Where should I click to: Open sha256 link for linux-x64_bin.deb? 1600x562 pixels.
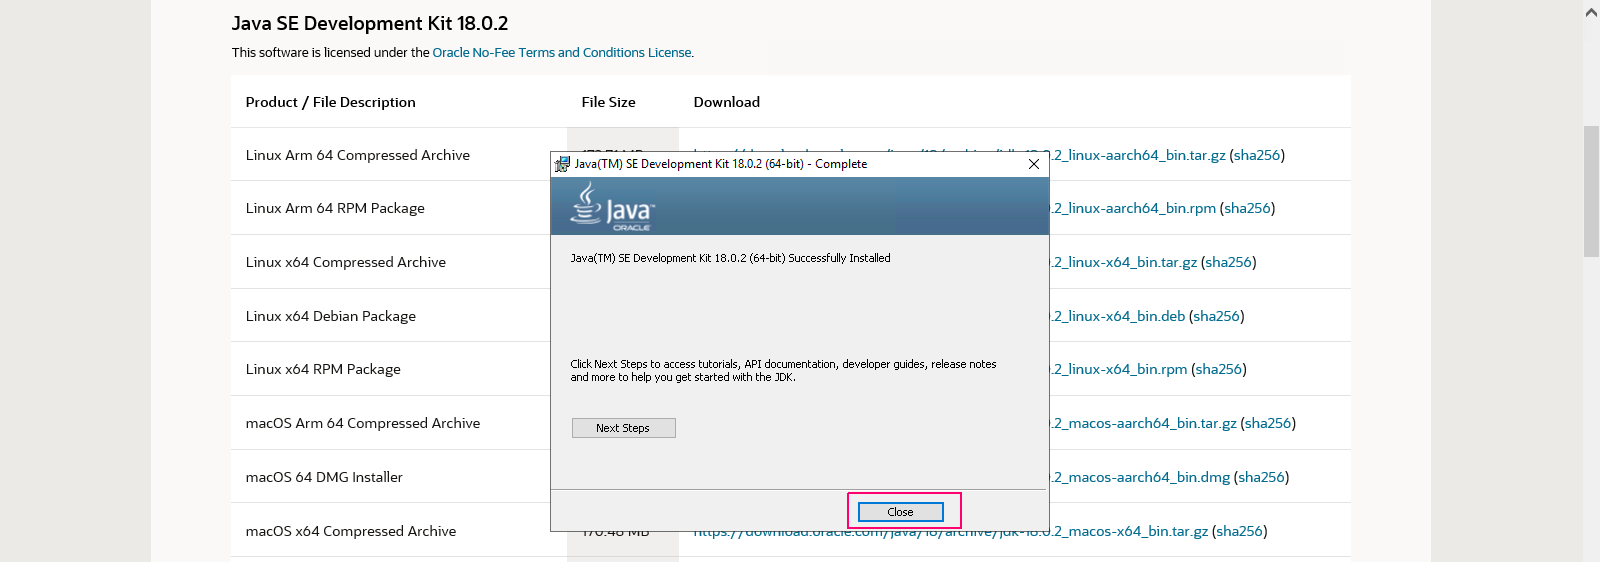point(1216,316)
